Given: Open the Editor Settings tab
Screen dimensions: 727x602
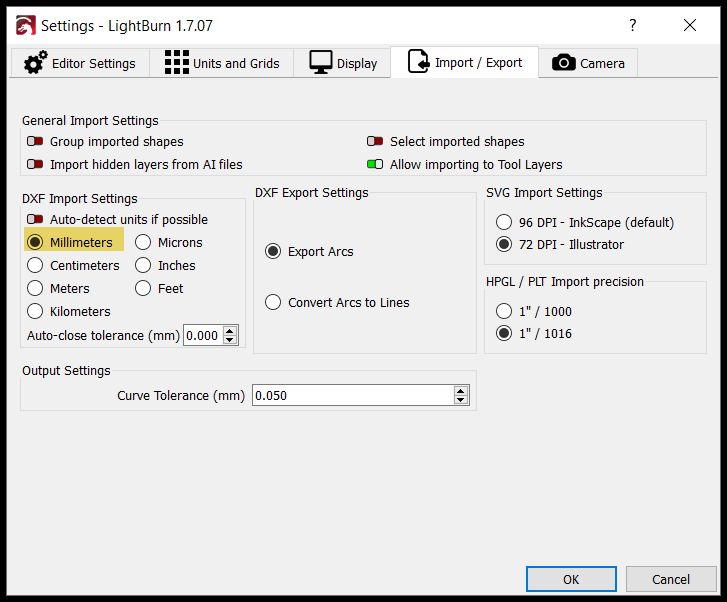Looking at the screenshot, I should tap(80, 63).
